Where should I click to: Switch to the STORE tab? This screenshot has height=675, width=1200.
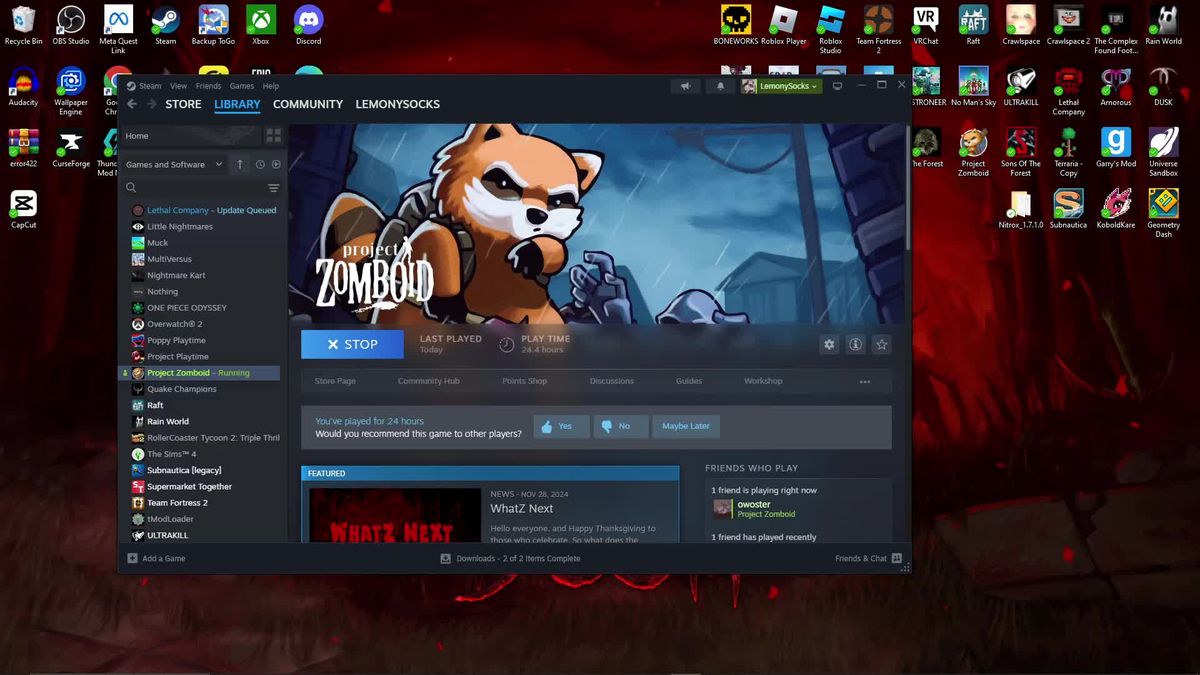point(183,104)
